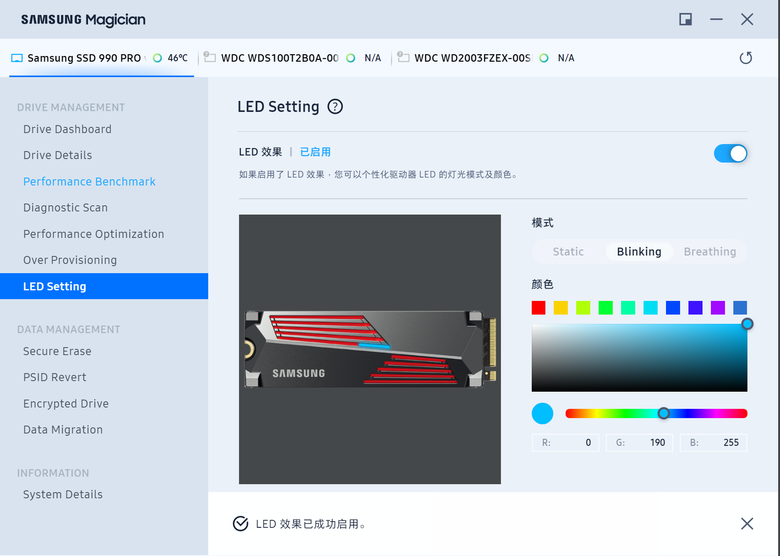Close the Samsung Magician window
The height and width of the screenshot is (556, 780).
point(747,19)
